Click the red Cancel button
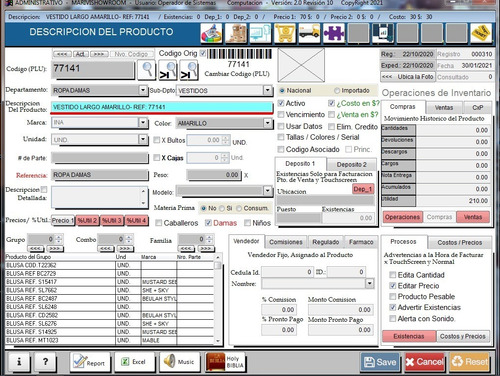This screenshot has height=376, width=500. pos(425,362)
